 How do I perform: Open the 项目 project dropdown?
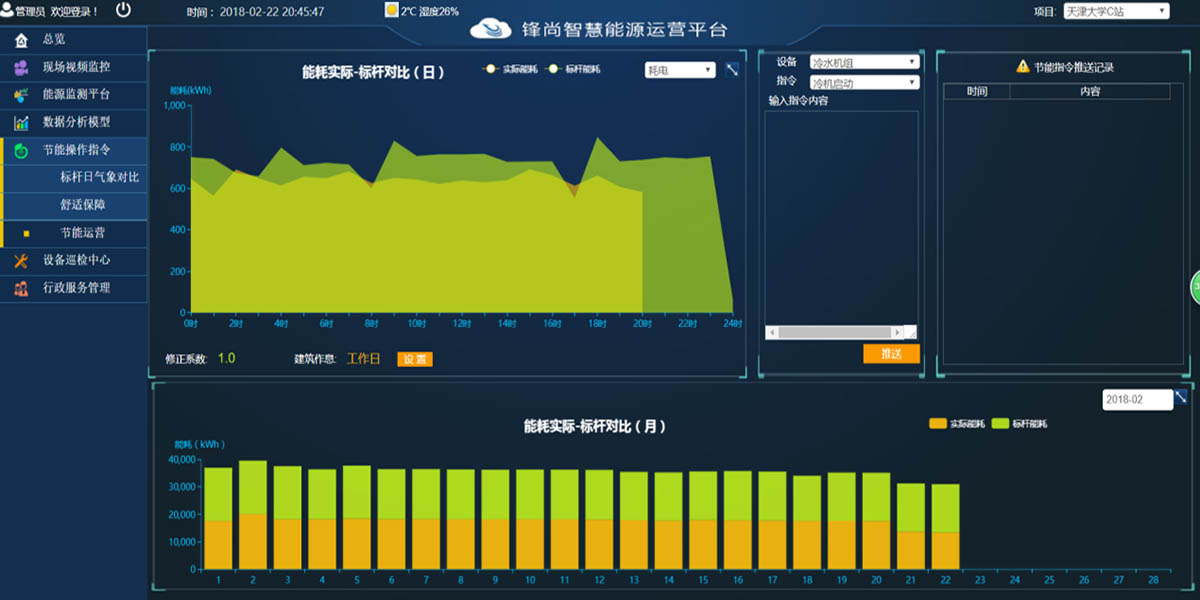[x=1115, y=11]
